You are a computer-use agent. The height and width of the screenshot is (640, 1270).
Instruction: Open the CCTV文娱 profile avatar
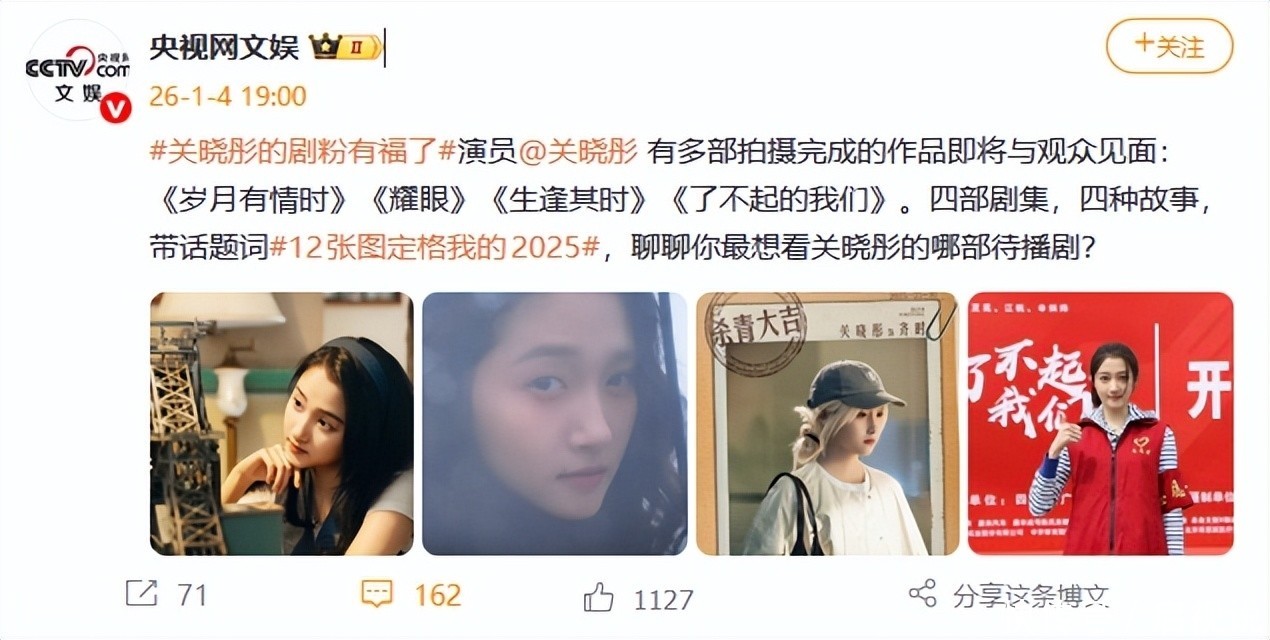point(78,72)
